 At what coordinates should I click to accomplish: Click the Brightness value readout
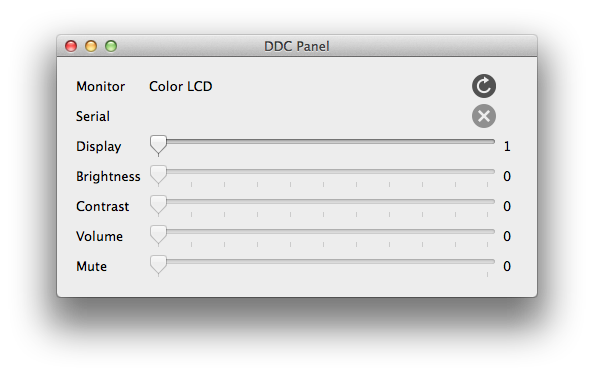pyautogui.click(x=507, y=176)
